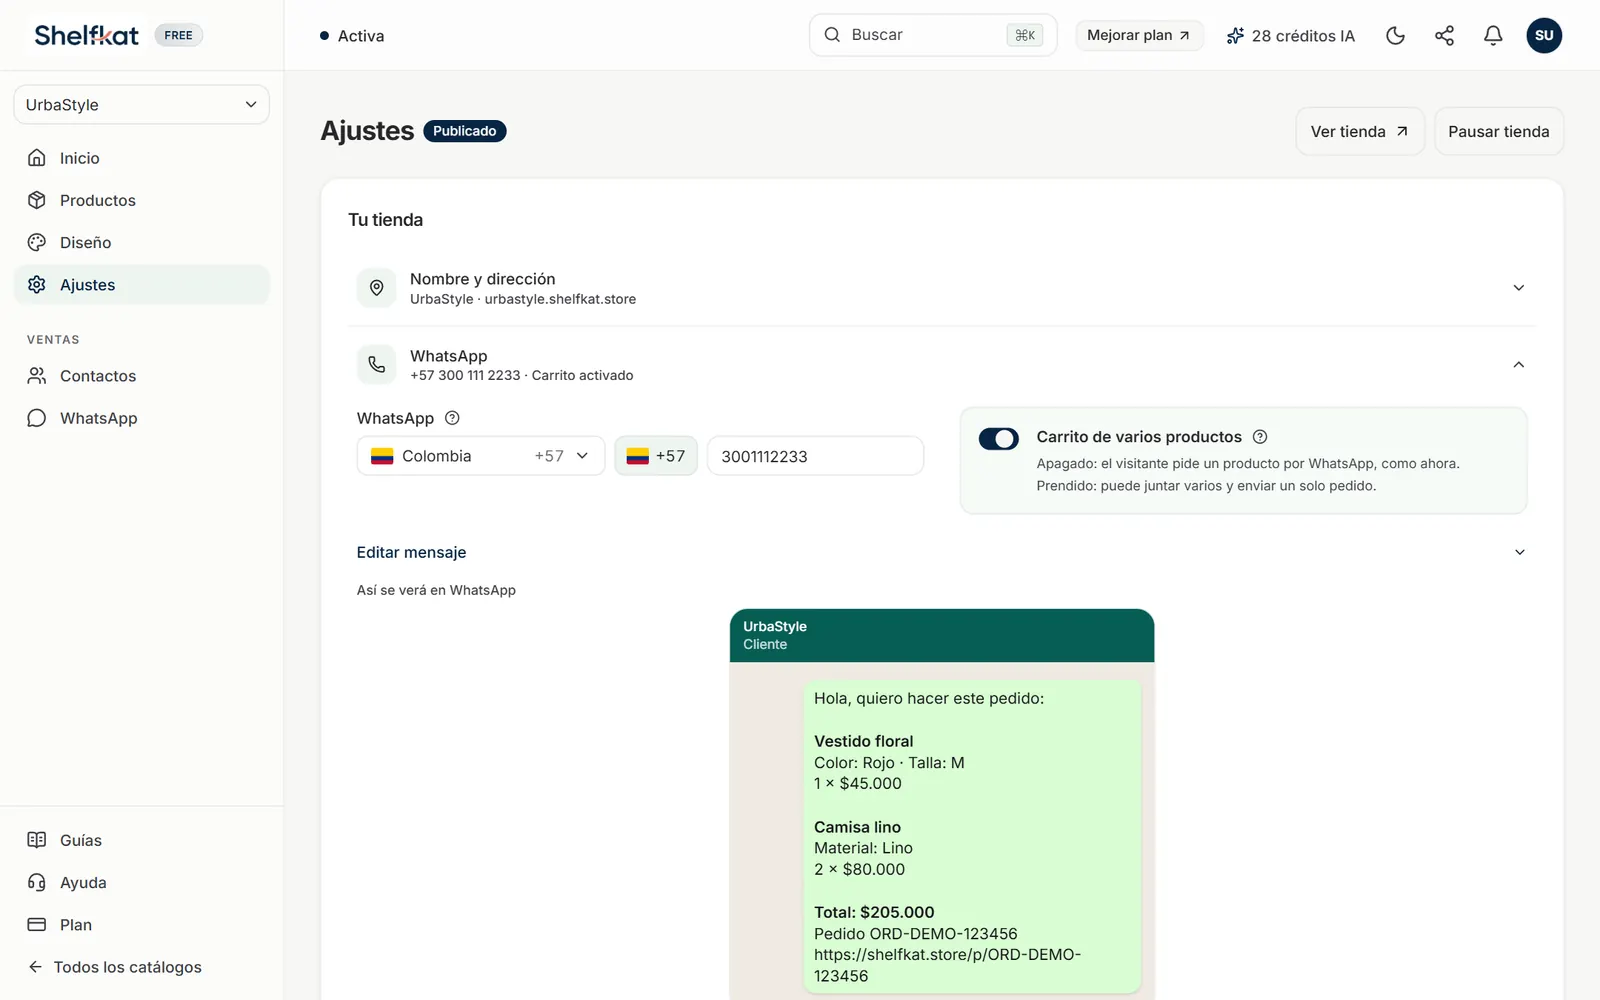Viewport: 1600px width, 1000px height.
Task: Expand the Editar mensaje section
Action: (x=941, y=552)
